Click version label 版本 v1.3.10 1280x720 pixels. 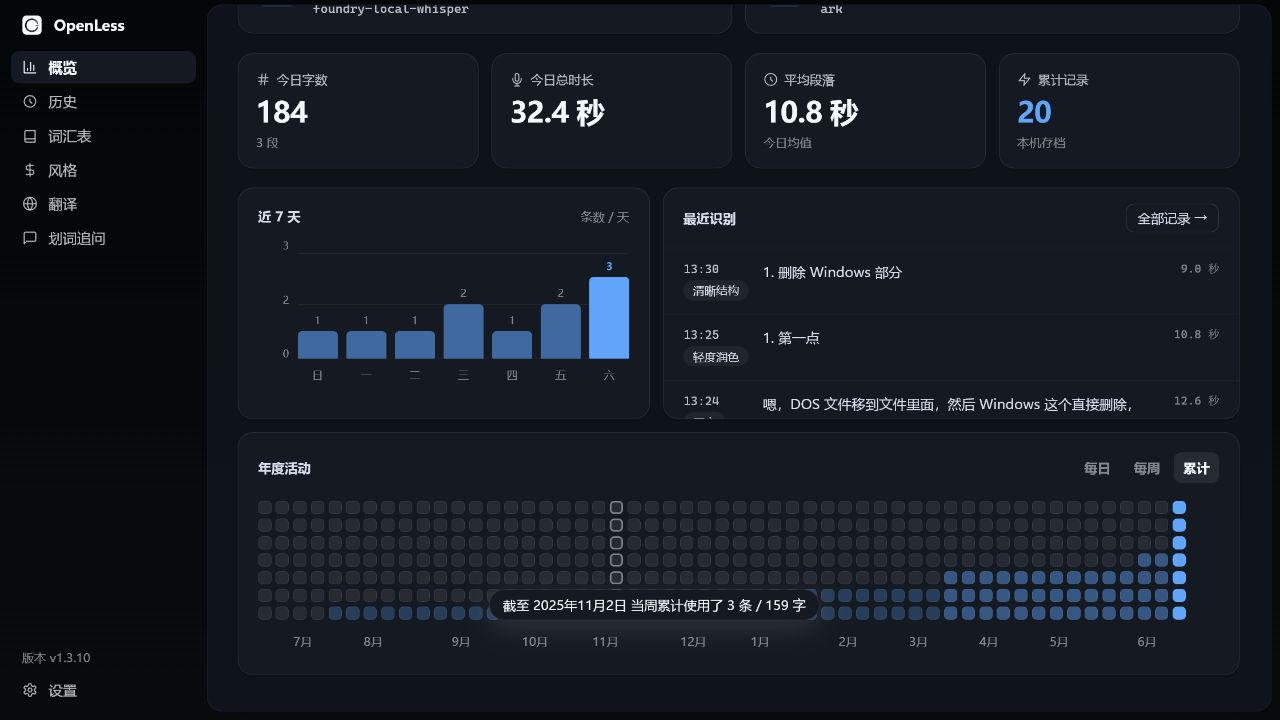tap(56, 658)
